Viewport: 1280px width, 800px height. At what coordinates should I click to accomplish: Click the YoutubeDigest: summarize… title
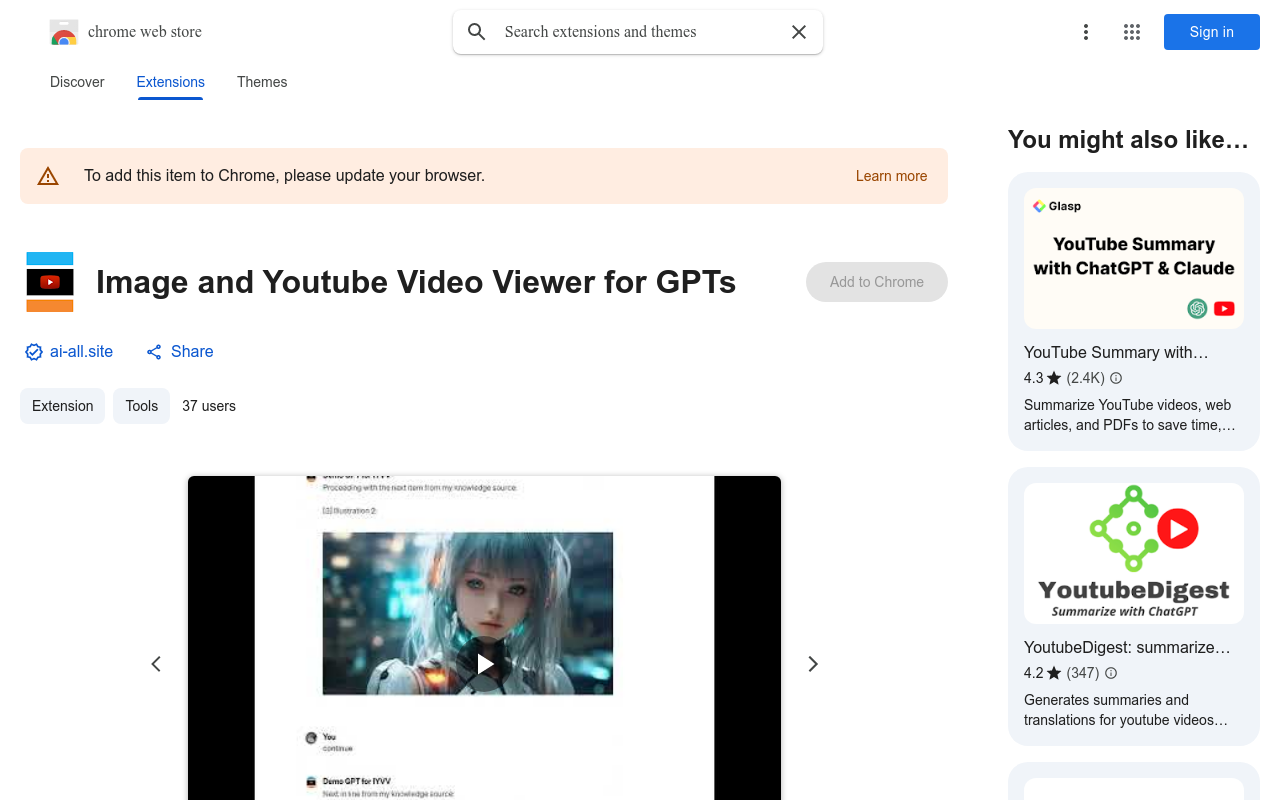tap(1127, 647)
